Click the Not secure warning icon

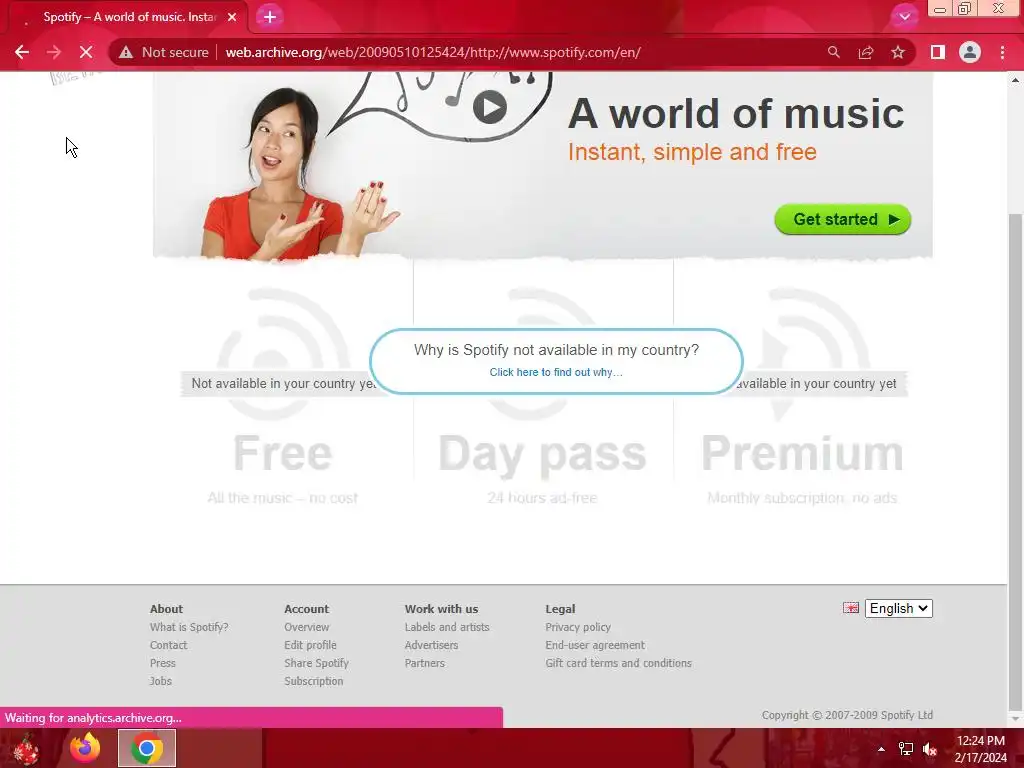126,52
